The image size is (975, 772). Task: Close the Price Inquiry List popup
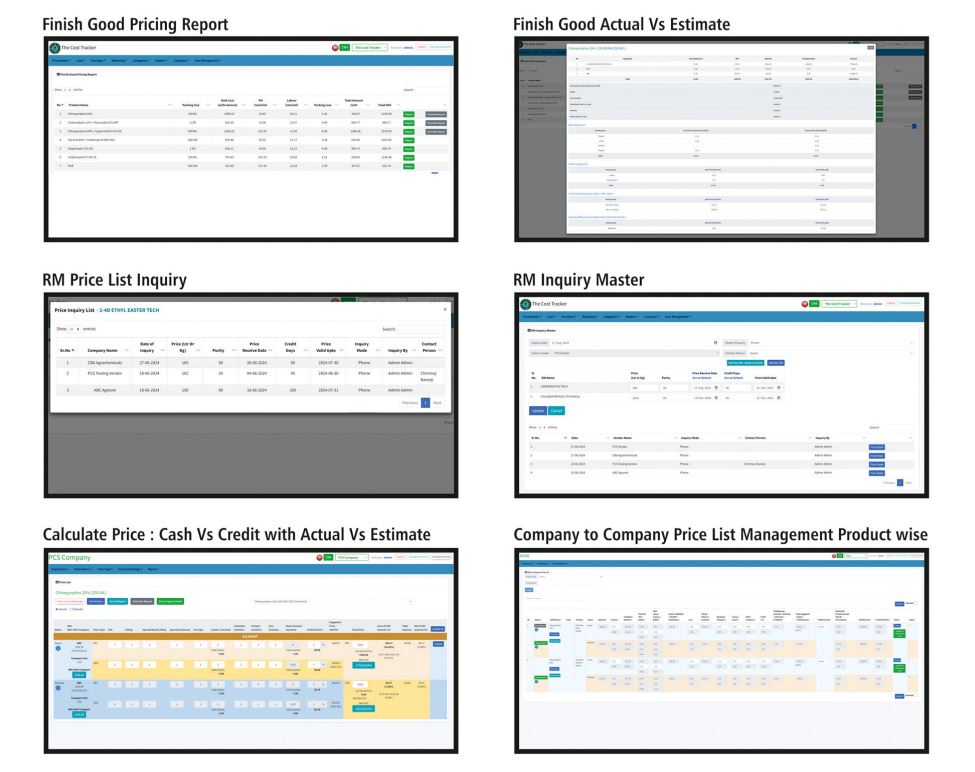(x=445, y=310)
